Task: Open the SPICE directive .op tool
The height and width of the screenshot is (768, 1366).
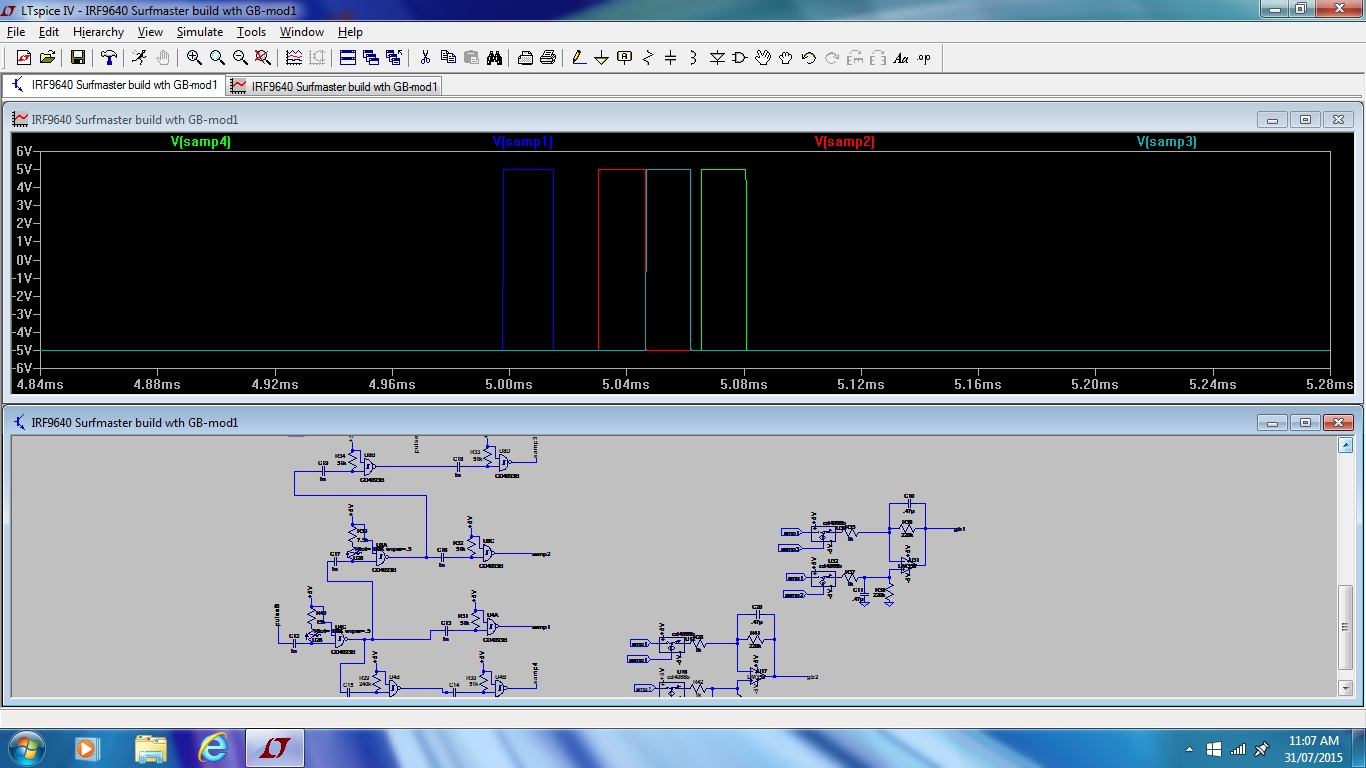Action: 924,58
